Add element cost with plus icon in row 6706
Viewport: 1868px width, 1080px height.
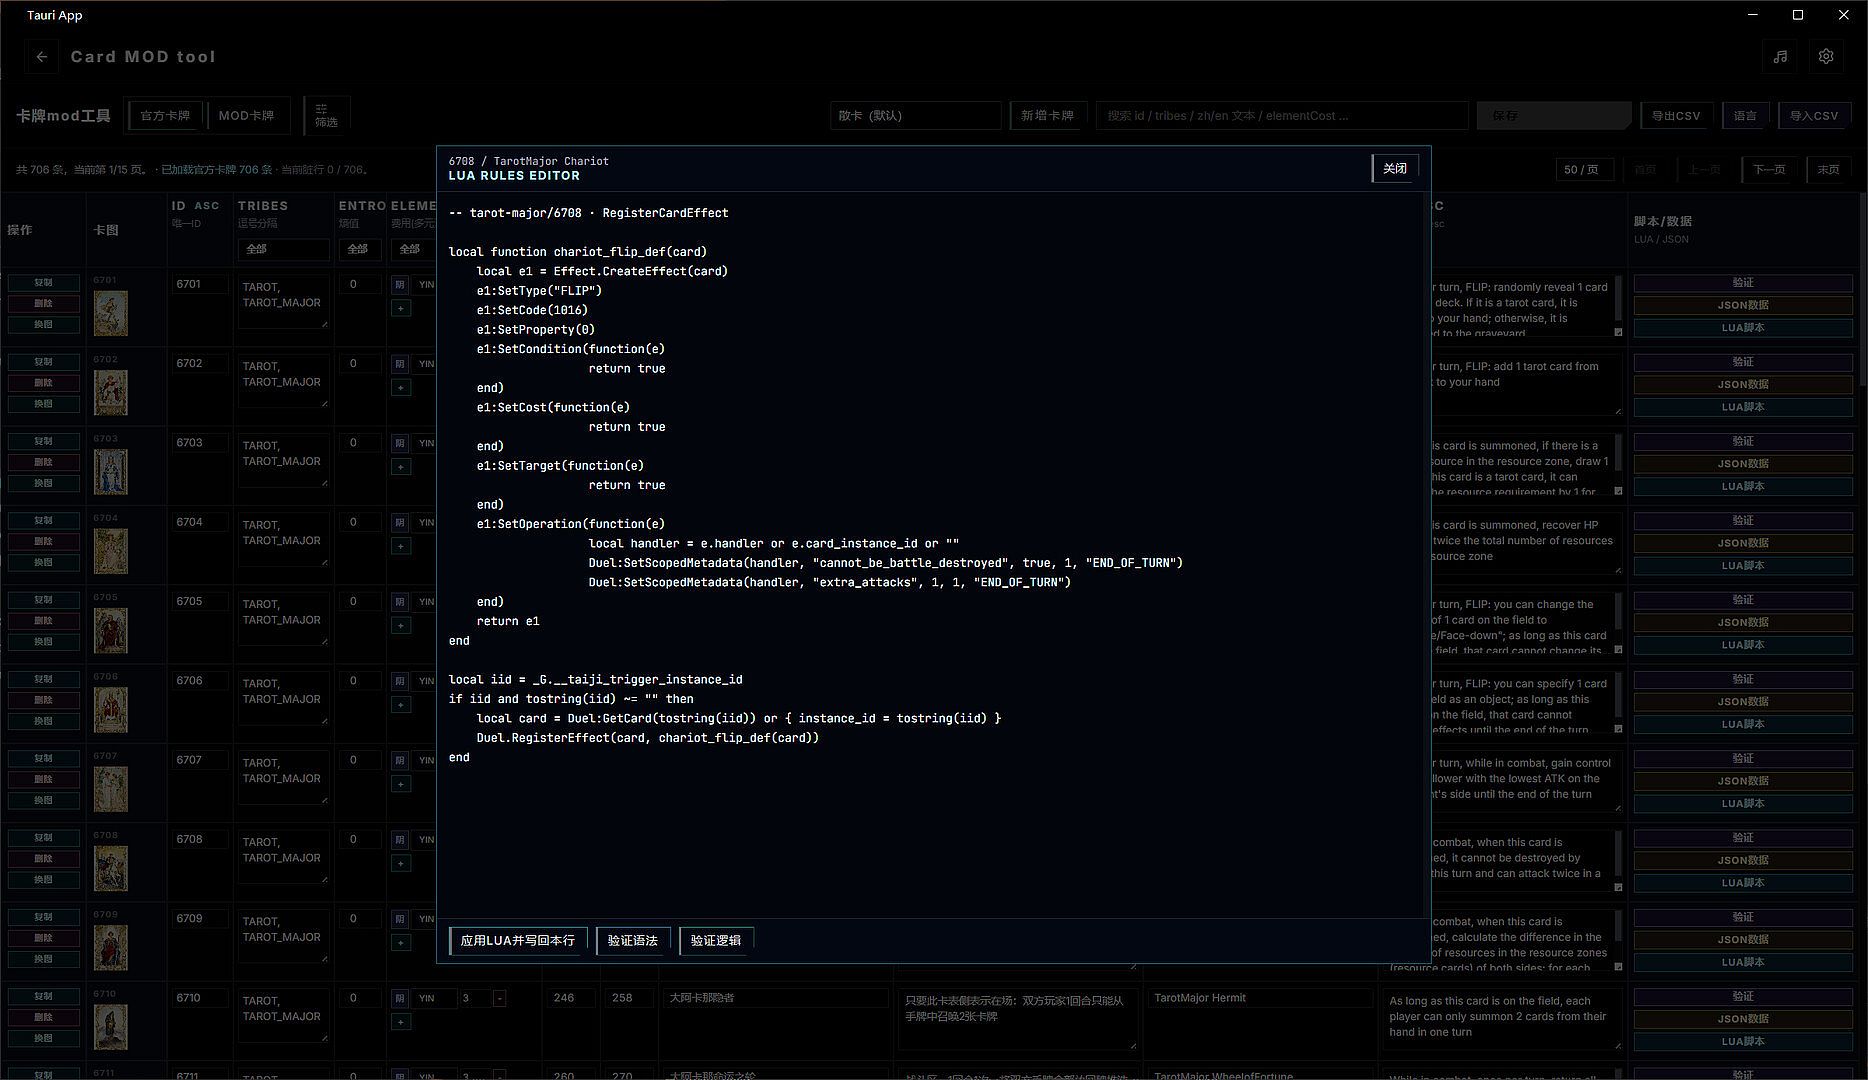tap(400, 704)
